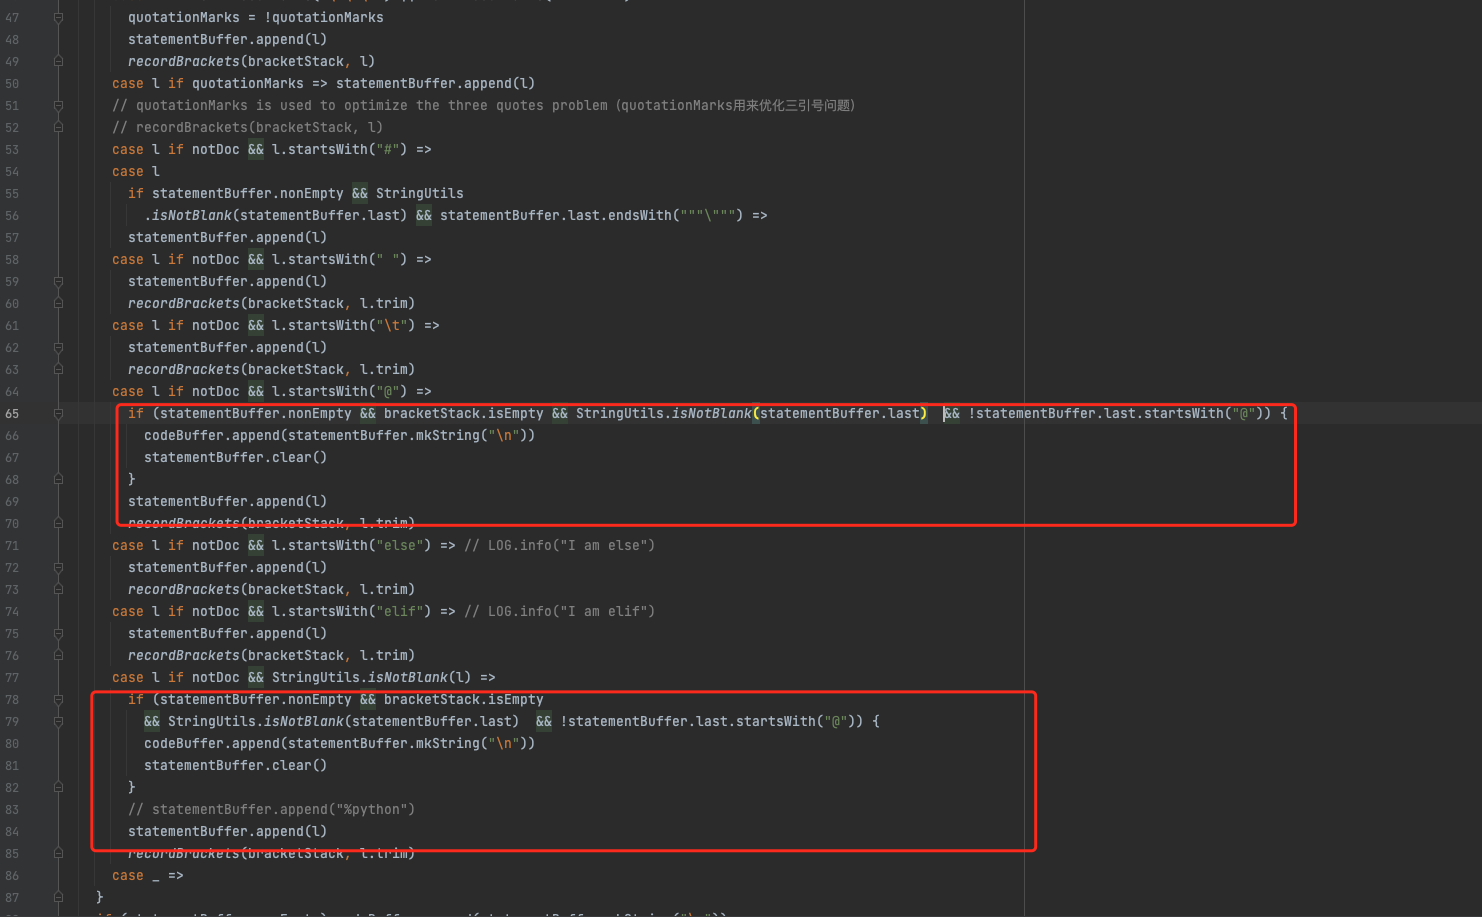The image size is (1482, 917).
Task: Collapse the fold marker on line 59
Action: [58, 282]
